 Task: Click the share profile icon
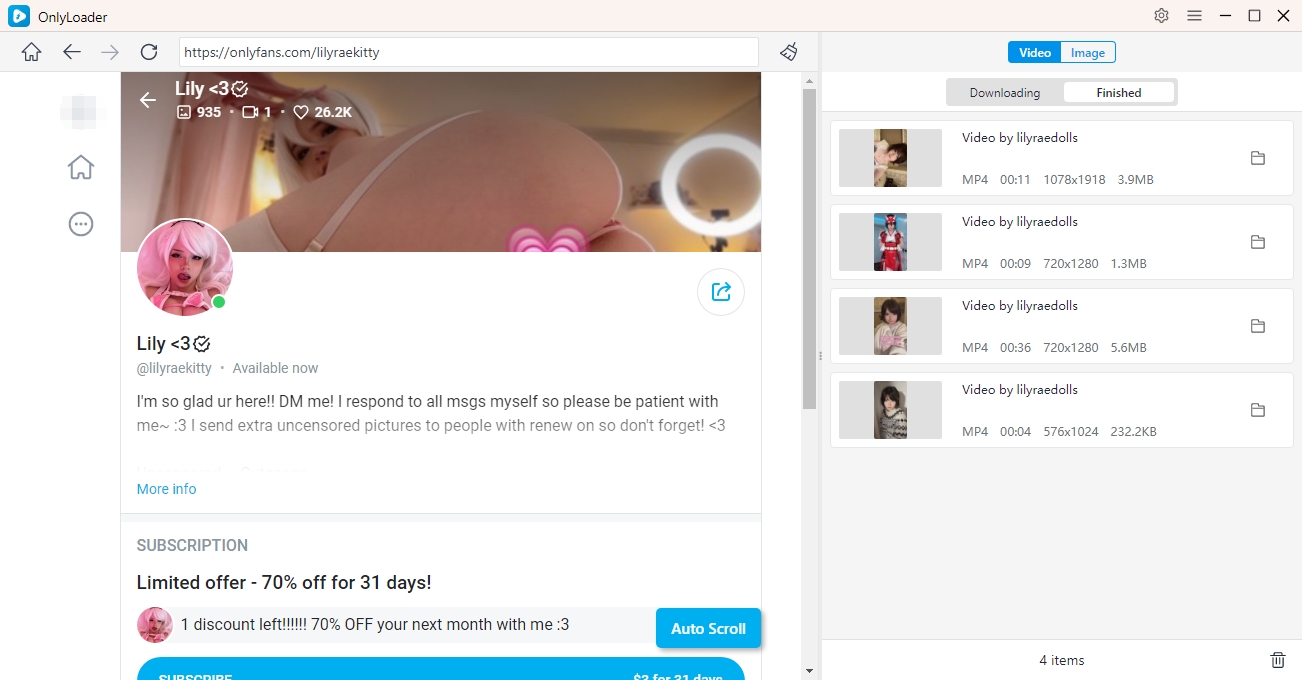[720, 292]
